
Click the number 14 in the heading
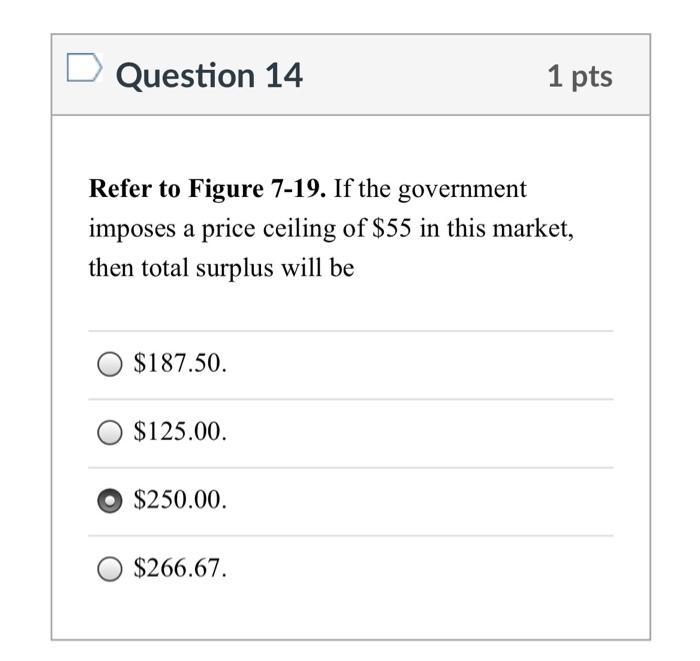click(284, 75)
